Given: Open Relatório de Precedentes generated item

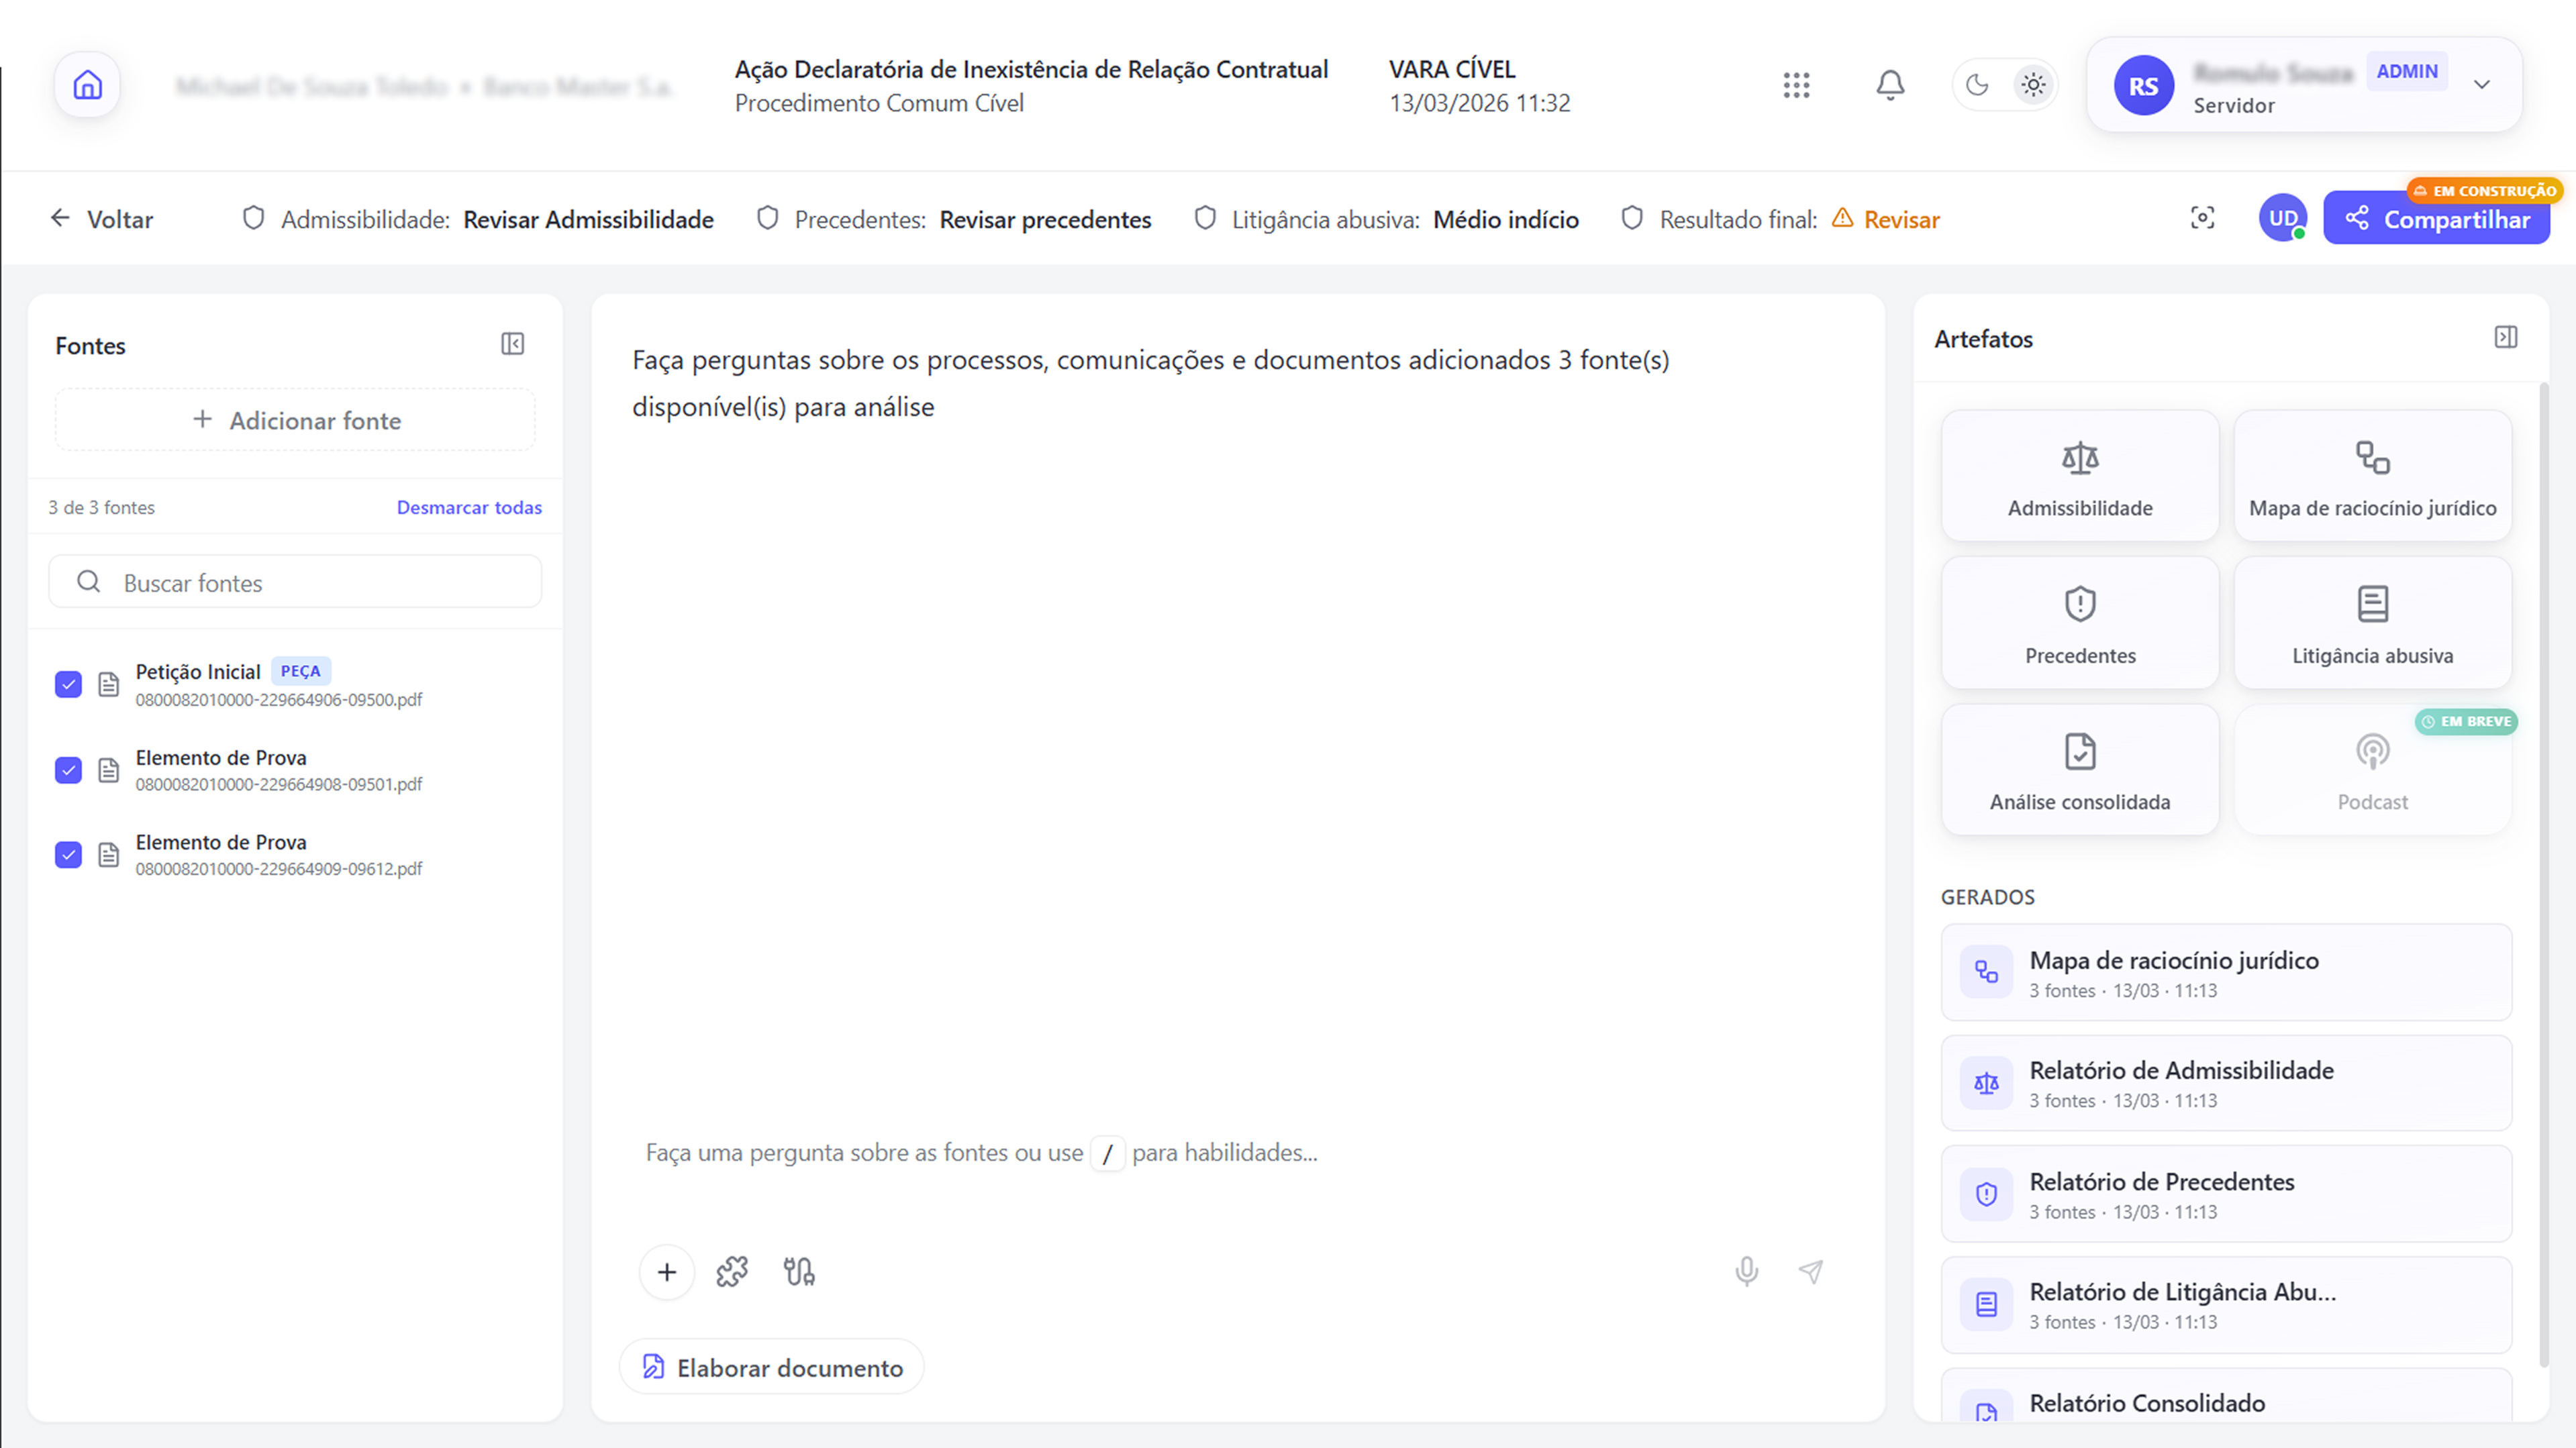Looking at the screenshot, I should (x=2226, y=1194).
